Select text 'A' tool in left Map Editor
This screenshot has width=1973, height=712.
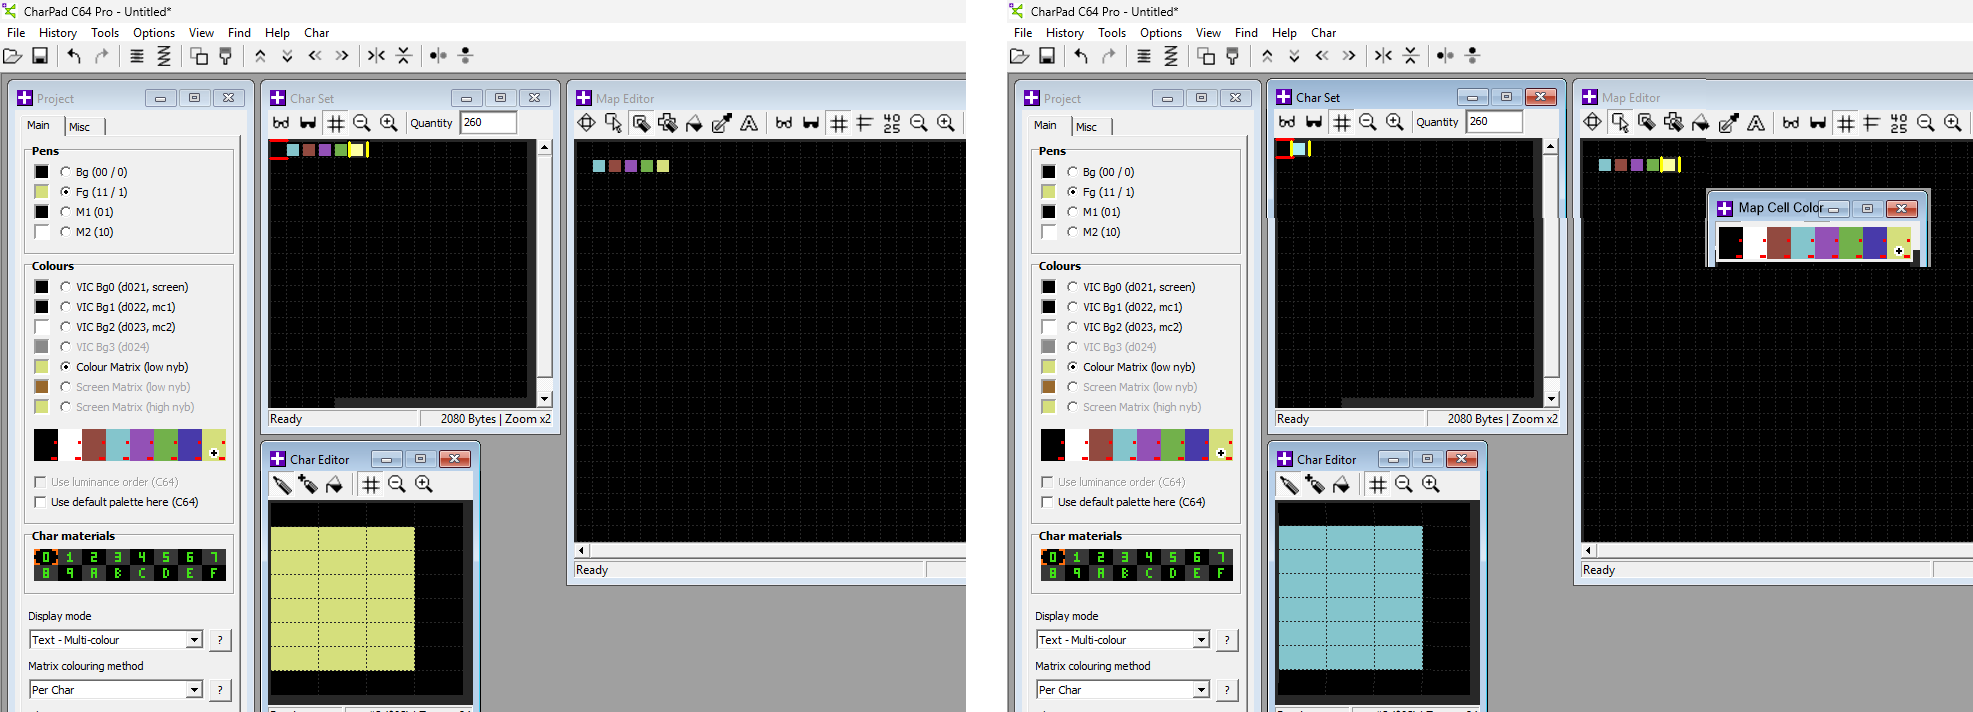click(749, 123)
